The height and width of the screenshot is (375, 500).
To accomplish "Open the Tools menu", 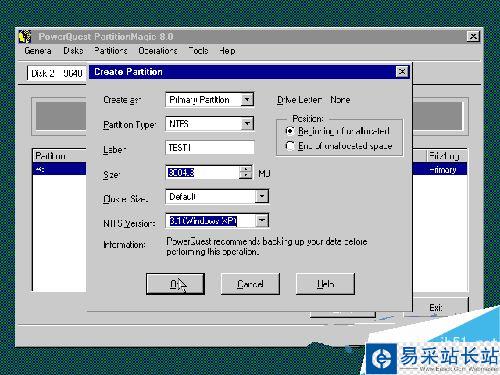I will [199, 51].
